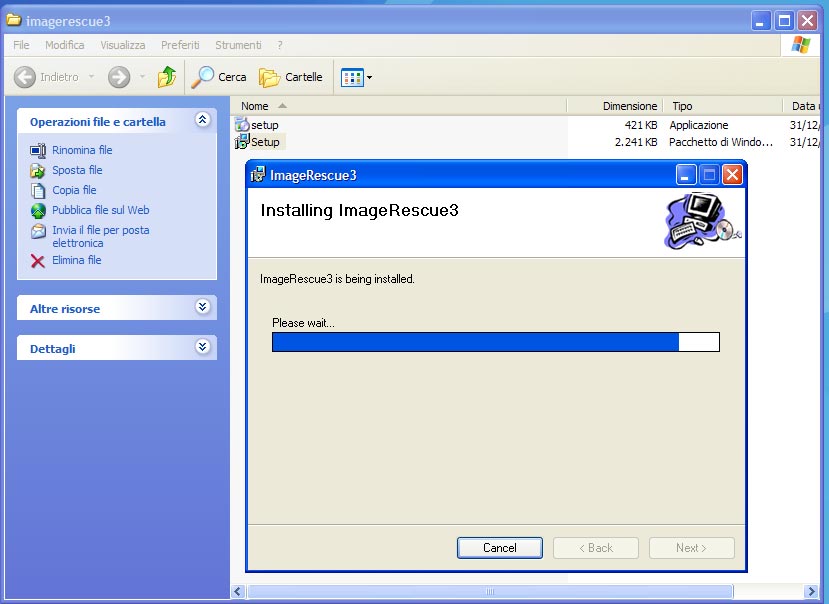Select the capitalized Setup file name

(265, 142)
